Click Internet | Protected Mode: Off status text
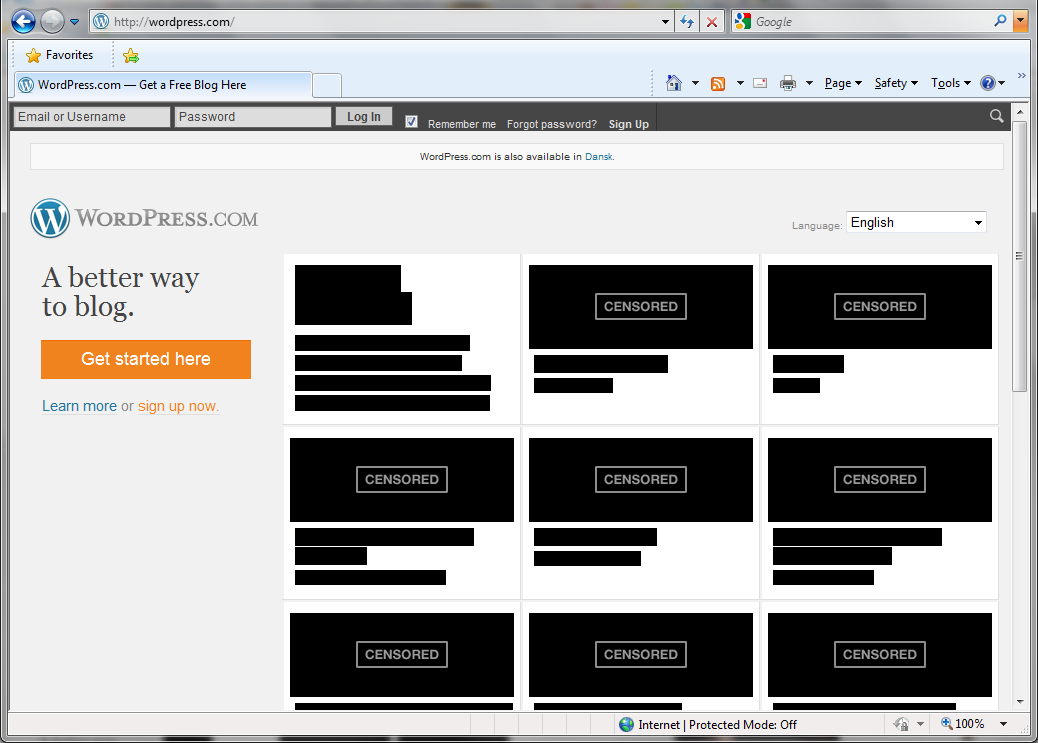Viewport: 1038px width, 743px height. click(718, 724)
